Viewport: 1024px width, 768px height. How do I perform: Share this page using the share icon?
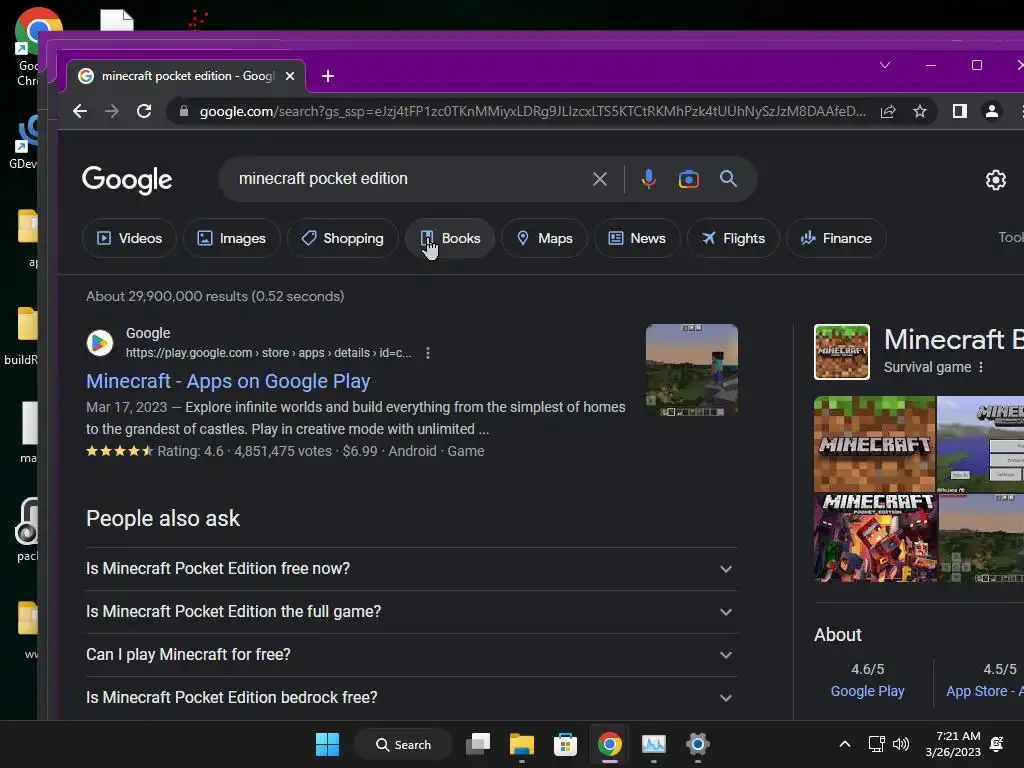pos(888,112)
